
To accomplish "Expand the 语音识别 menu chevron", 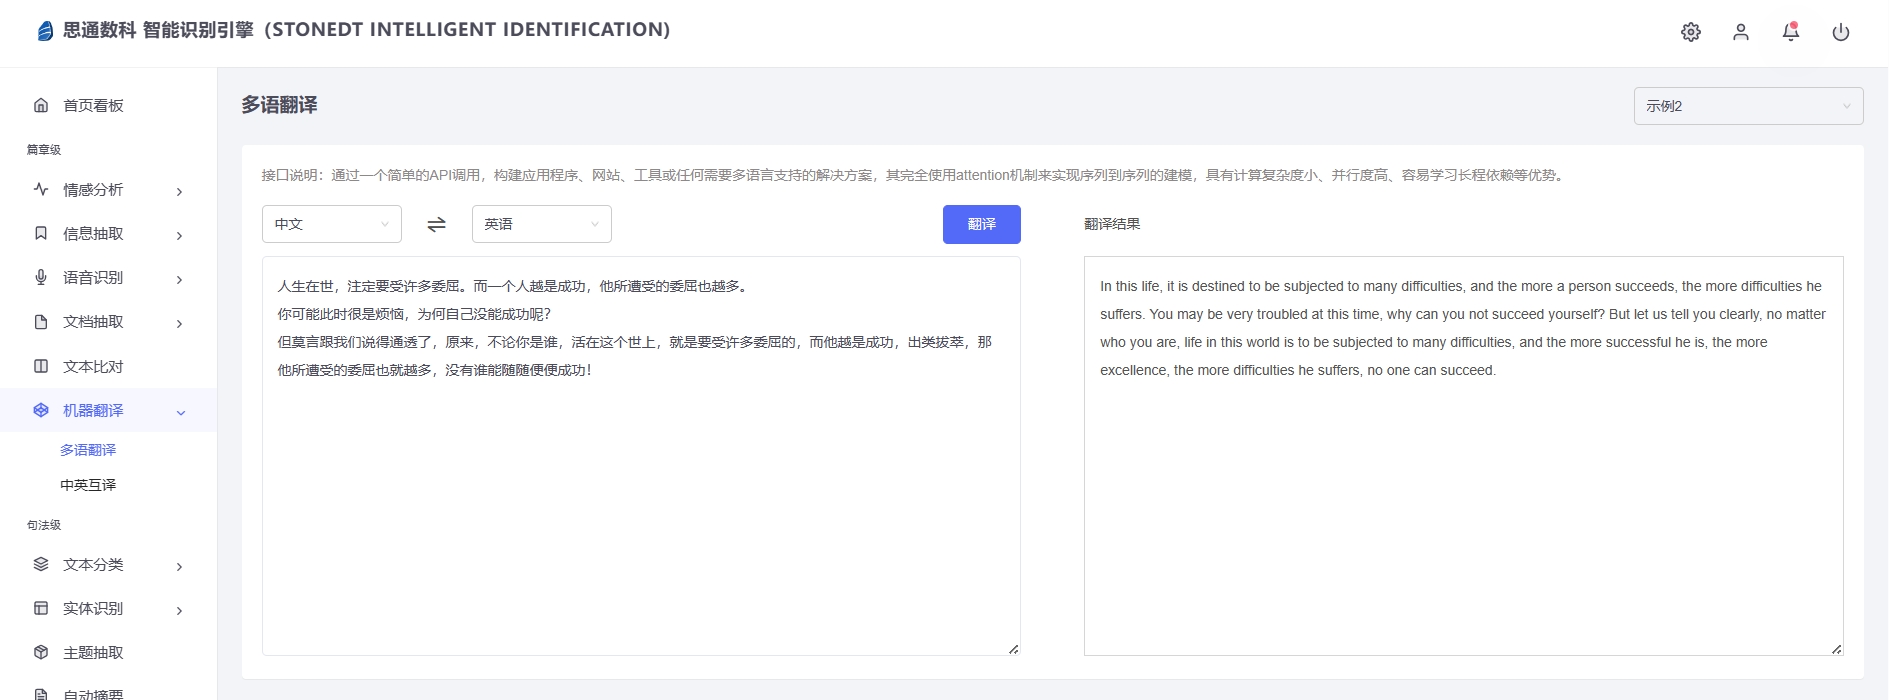I will 180,279.
